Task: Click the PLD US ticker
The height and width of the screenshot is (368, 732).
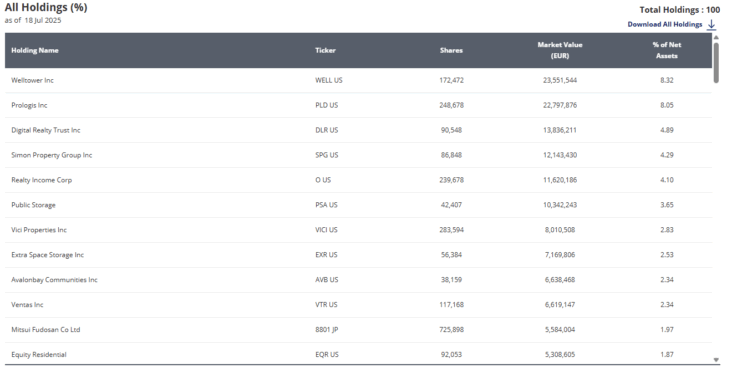Action: tap(326, 105)
